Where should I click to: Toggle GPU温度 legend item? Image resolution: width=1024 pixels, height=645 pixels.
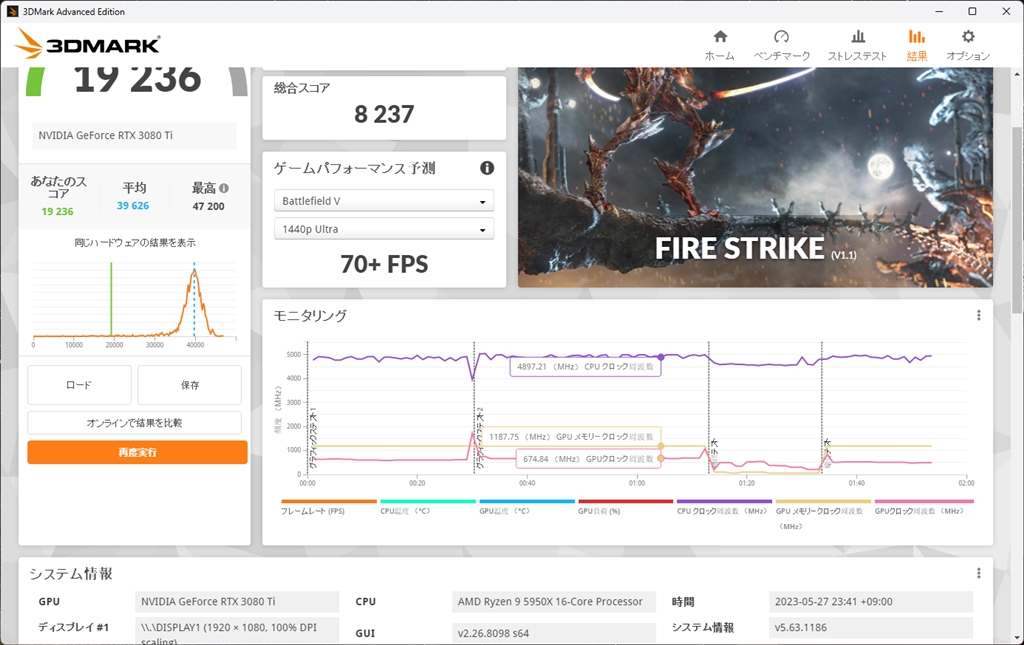point(526,507)
